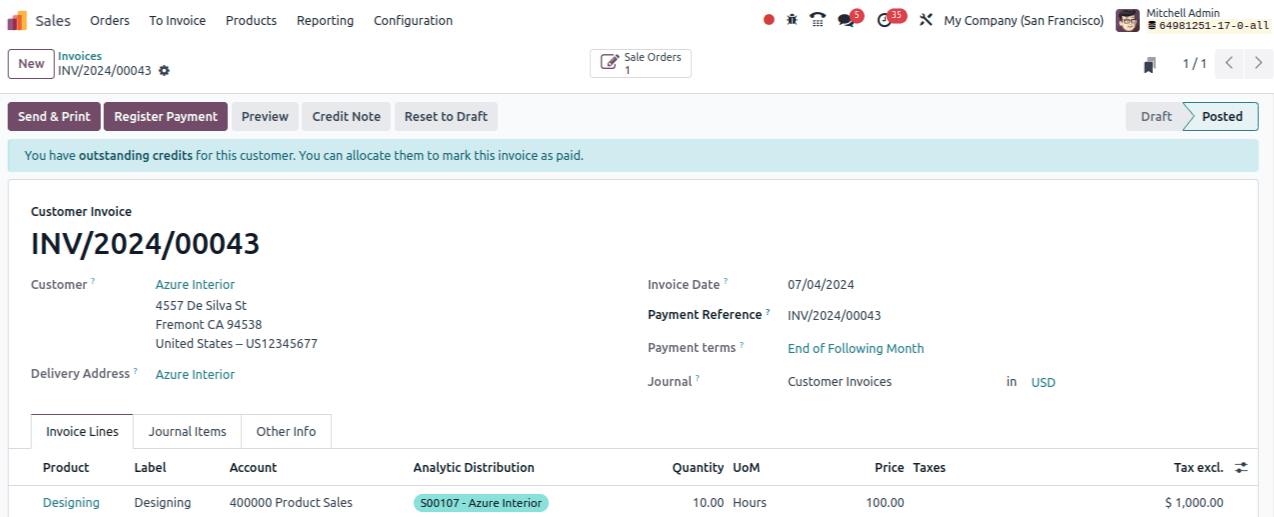Image resolution: width=1274 pixels, height=517 pixels.
Task: Open column settings adjust icon
Action: pos(1242,468)
